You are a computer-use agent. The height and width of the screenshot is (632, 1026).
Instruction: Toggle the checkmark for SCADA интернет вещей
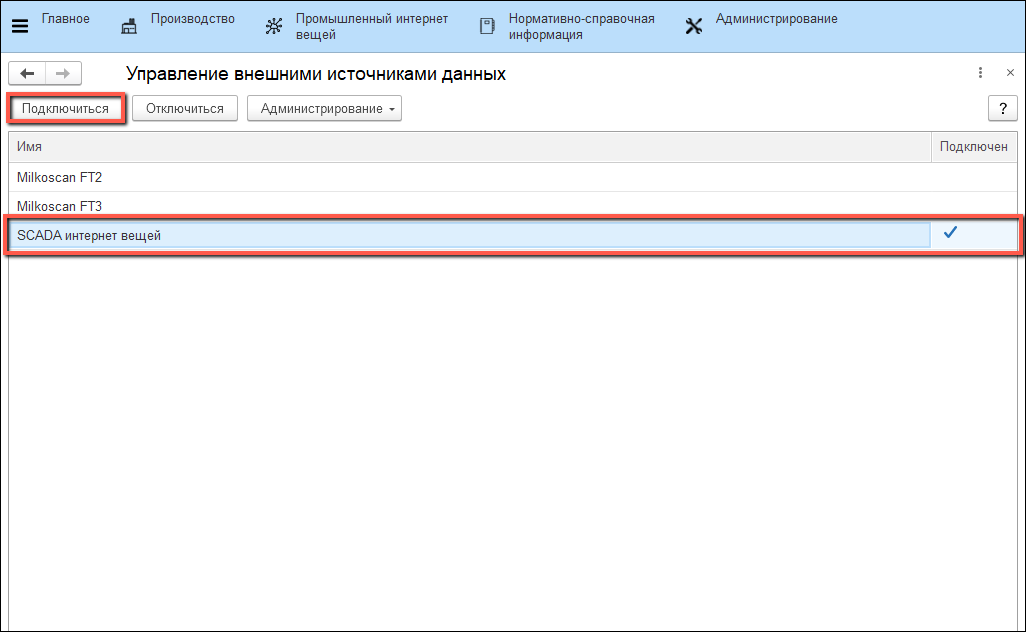[x=951, y=233]
